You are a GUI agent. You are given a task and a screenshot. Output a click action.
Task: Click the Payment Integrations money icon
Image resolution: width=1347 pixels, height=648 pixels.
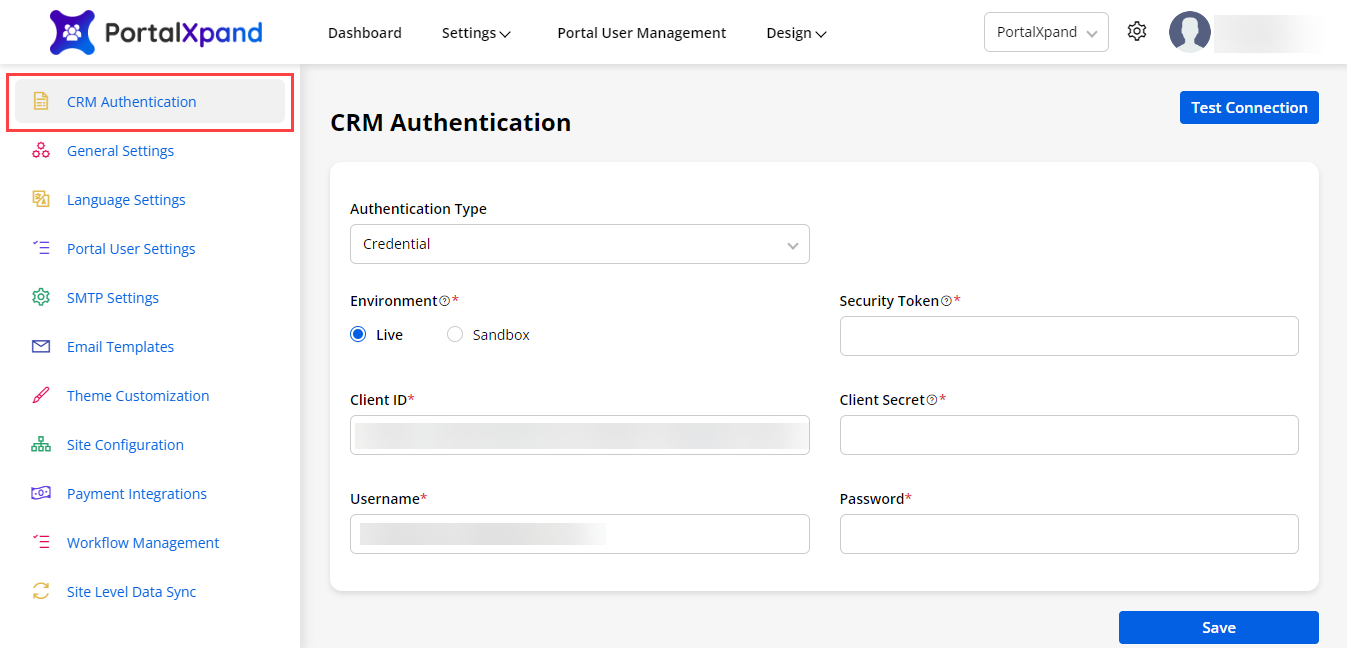41,494
